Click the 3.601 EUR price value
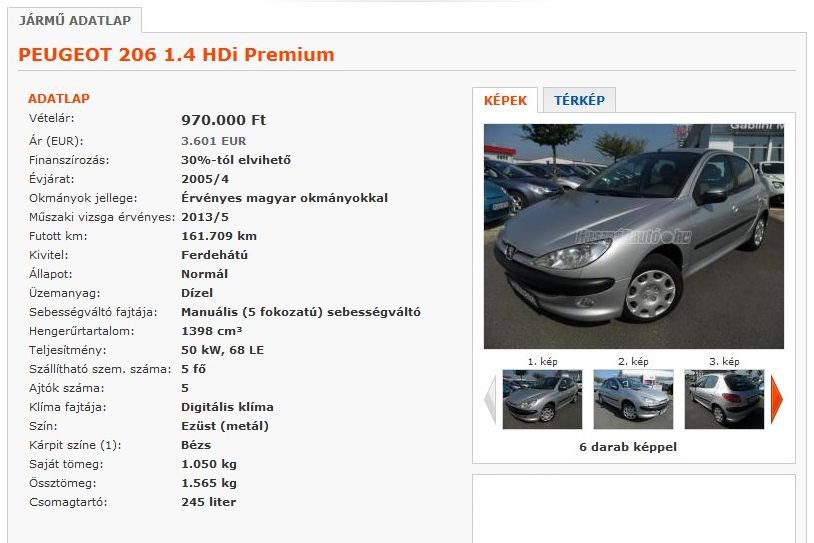 pos(213,141)
